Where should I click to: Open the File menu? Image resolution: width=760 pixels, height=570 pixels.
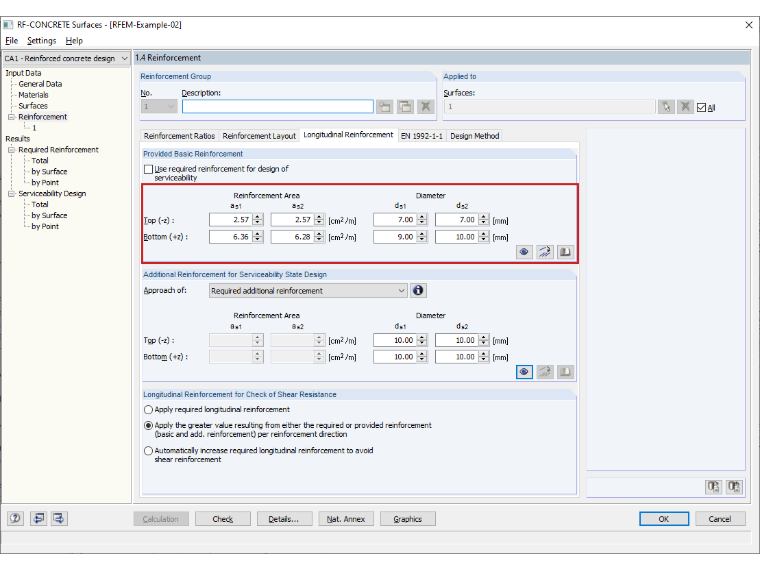(x=12, y=41)
